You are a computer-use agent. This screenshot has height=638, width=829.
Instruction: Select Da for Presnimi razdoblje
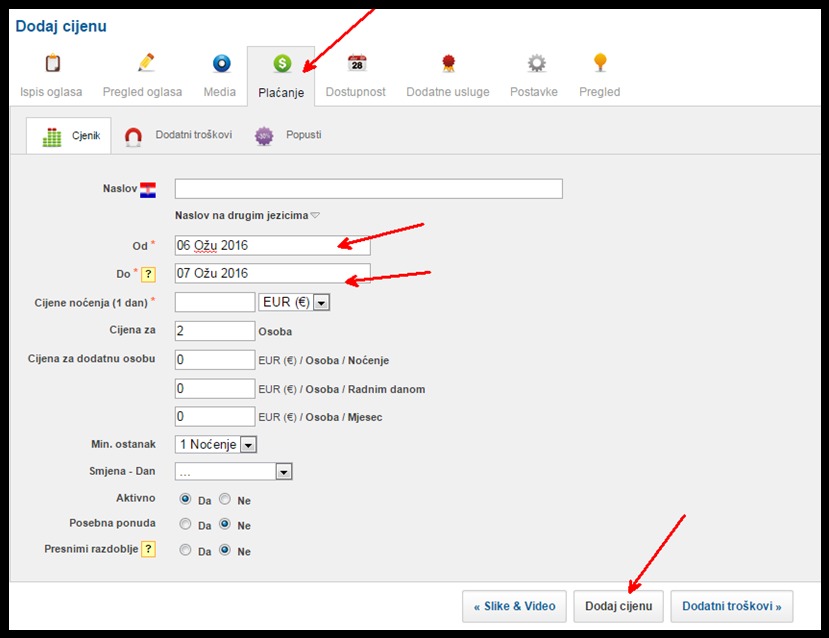tap(185, 550)
